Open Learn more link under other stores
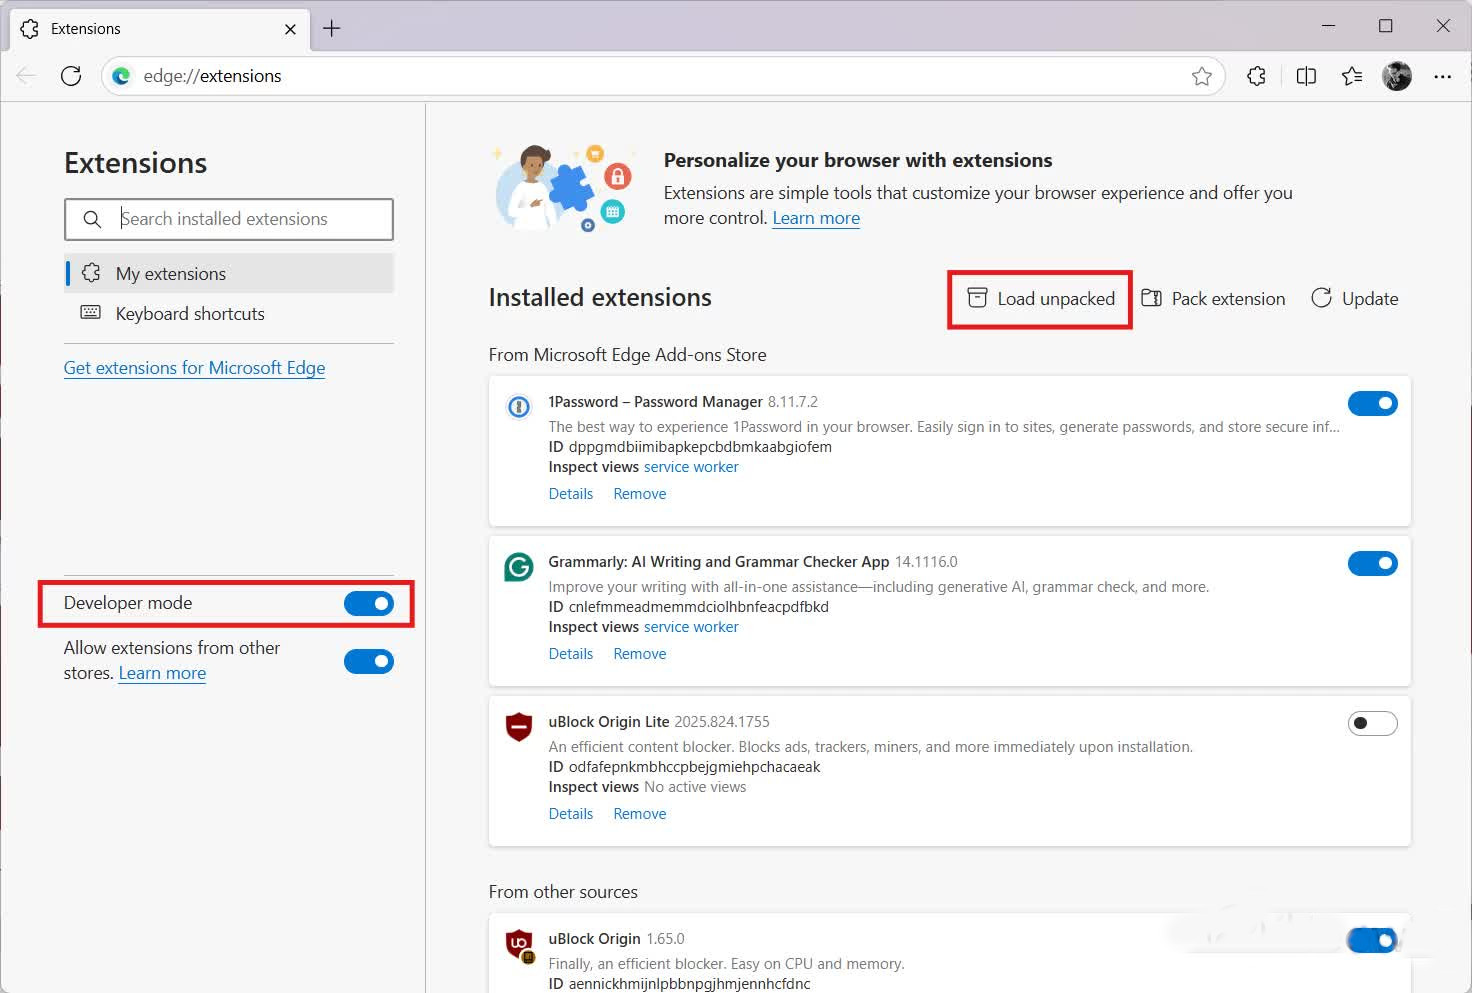Image resolution: width=1472 pixels, height=993 pixels. [x=162, y=673]
